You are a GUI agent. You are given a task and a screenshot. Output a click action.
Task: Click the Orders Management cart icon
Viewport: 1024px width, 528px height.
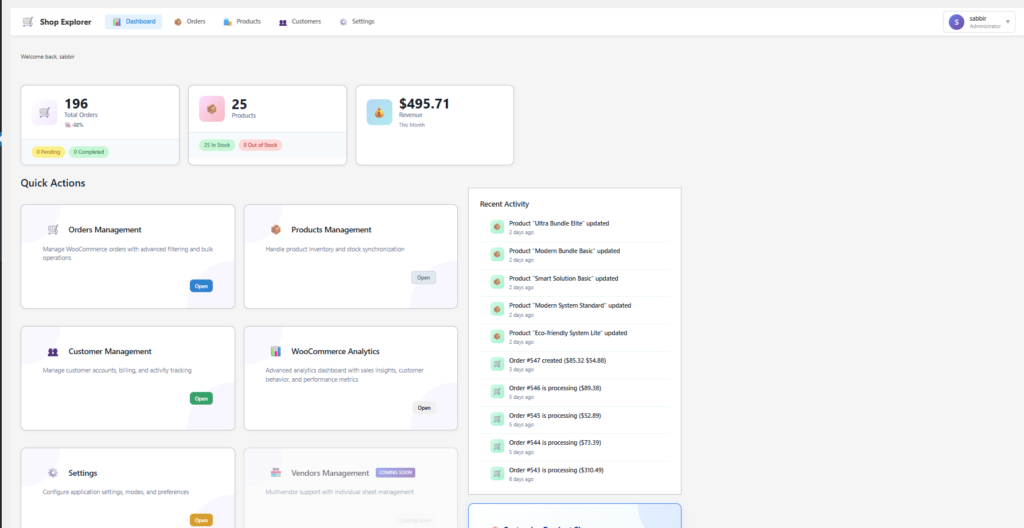(x=53, y=229)
